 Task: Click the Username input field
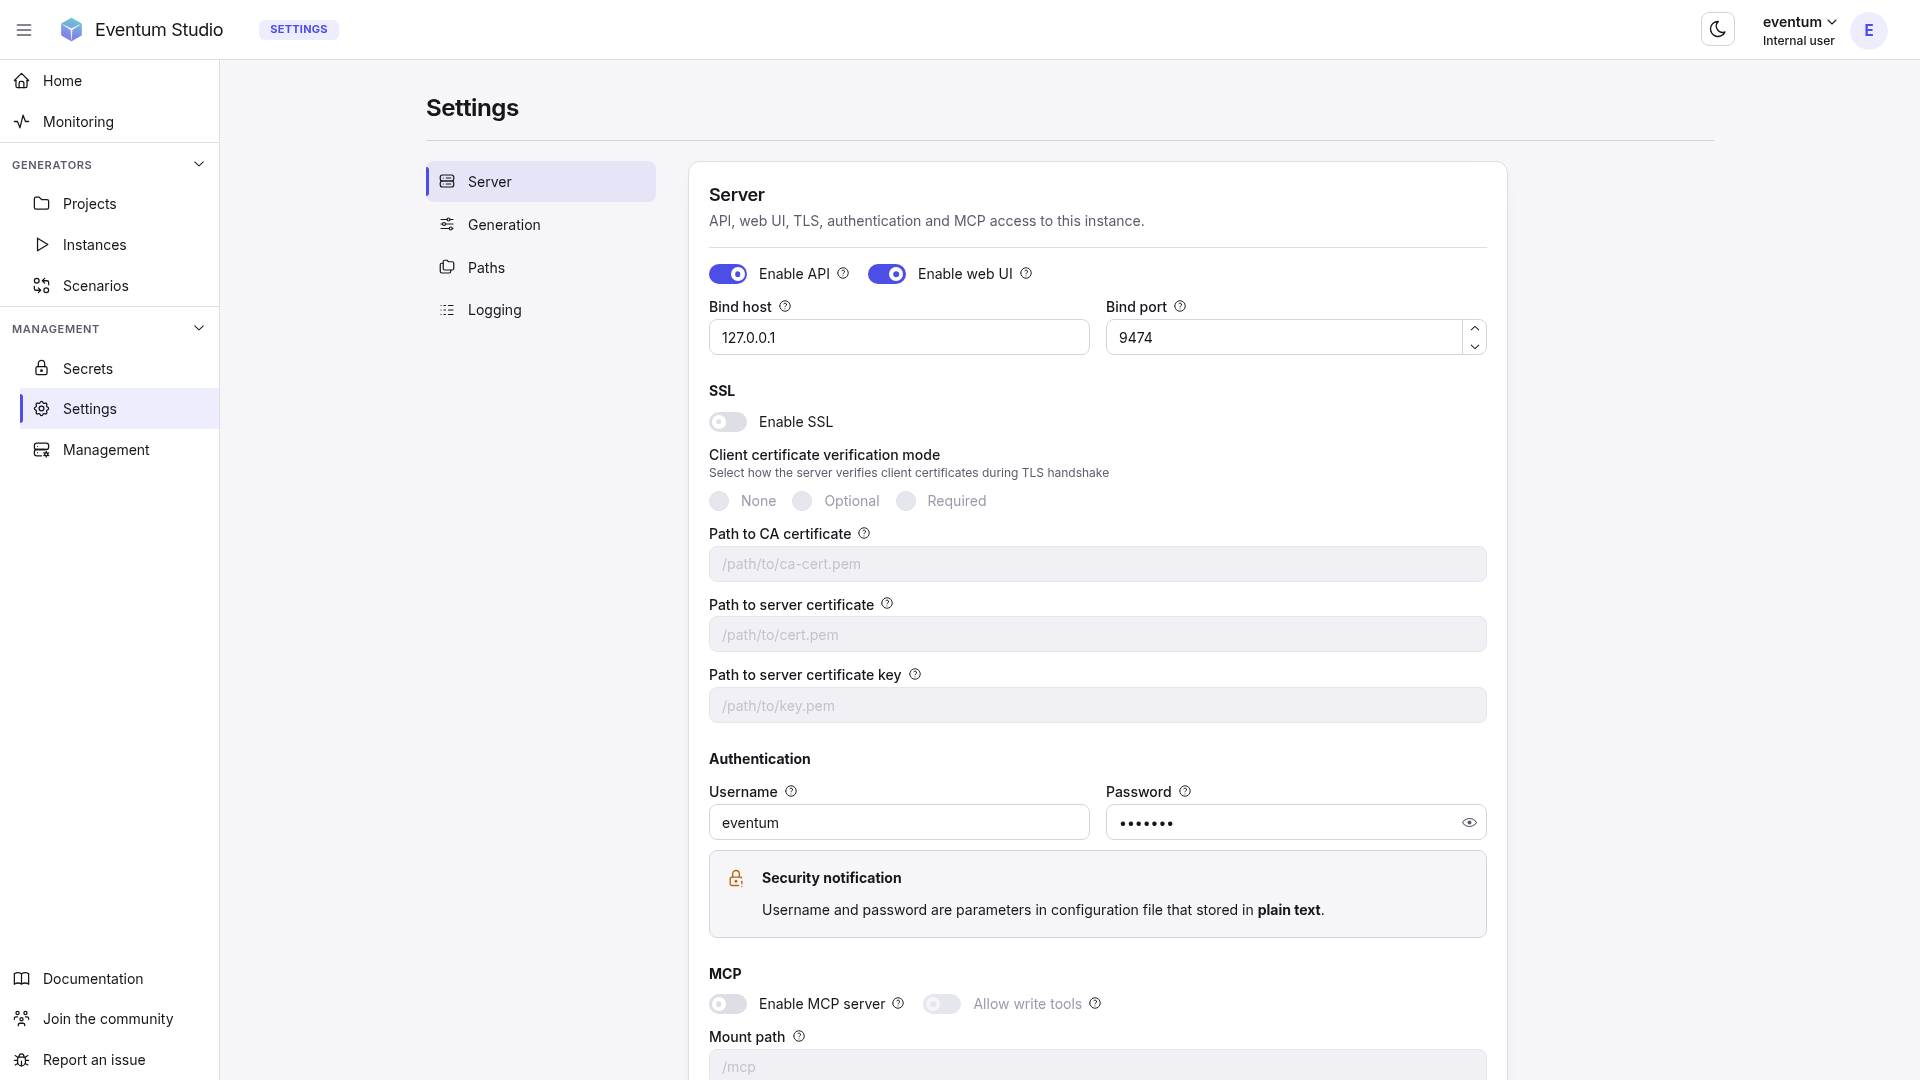[899, 822]
